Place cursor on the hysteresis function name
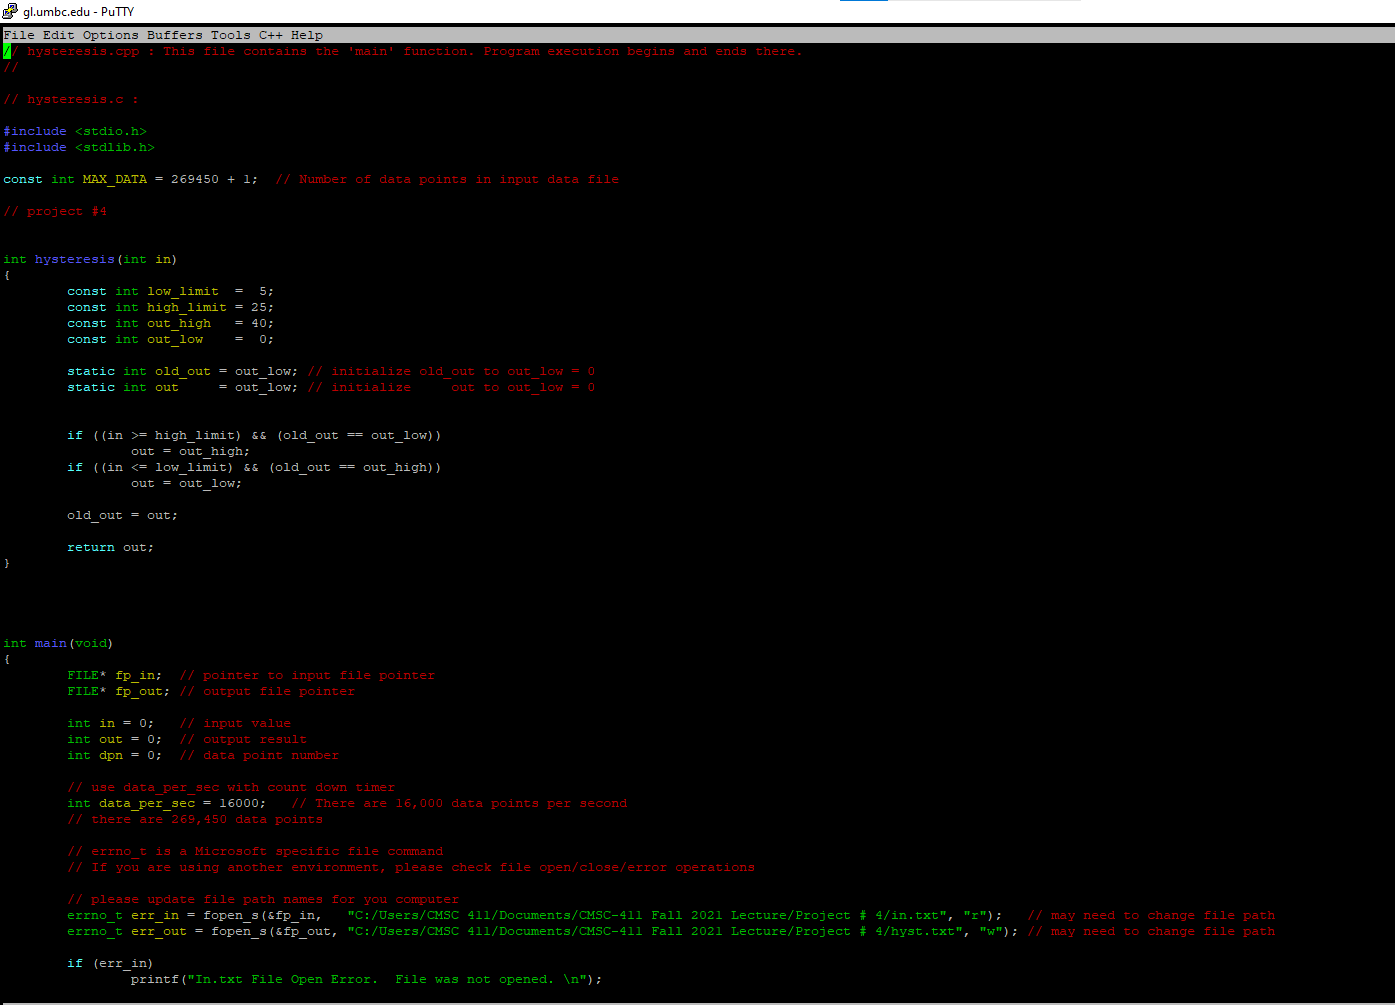Image resolution: width=1395 pixels, height=1005 pixels. coord(74,258)
